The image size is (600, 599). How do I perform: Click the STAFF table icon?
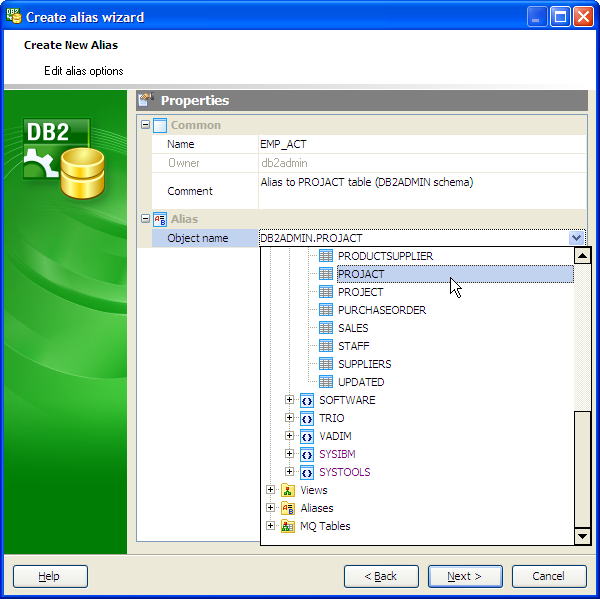pos(326,346)
